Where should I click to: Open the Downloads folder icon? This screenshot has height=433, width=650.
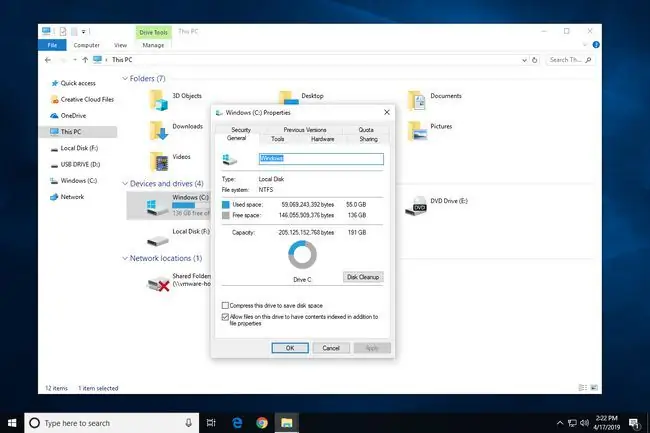tap(158, 131)
